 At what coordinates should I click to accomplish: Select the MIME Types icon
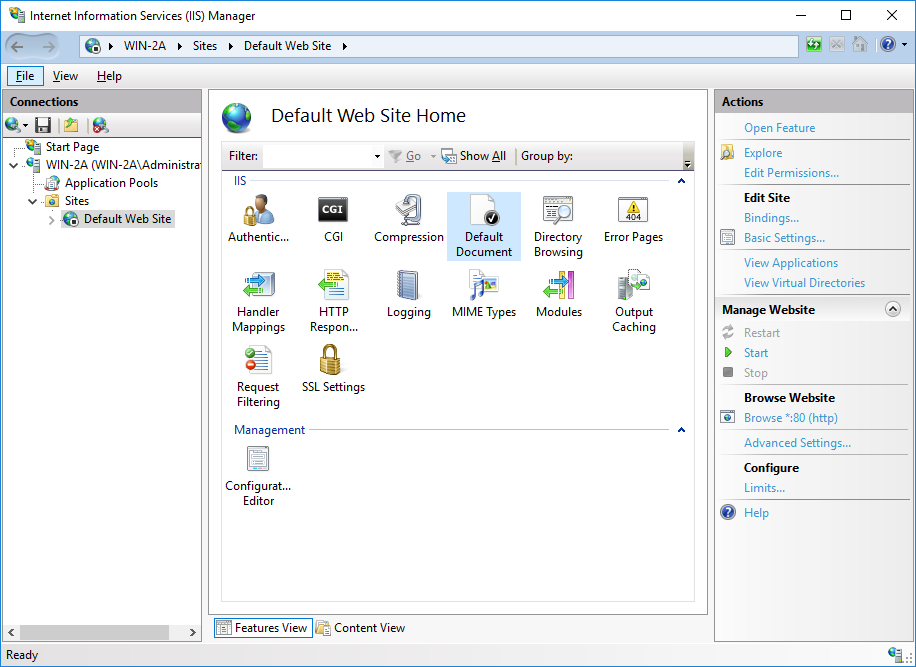483,286
